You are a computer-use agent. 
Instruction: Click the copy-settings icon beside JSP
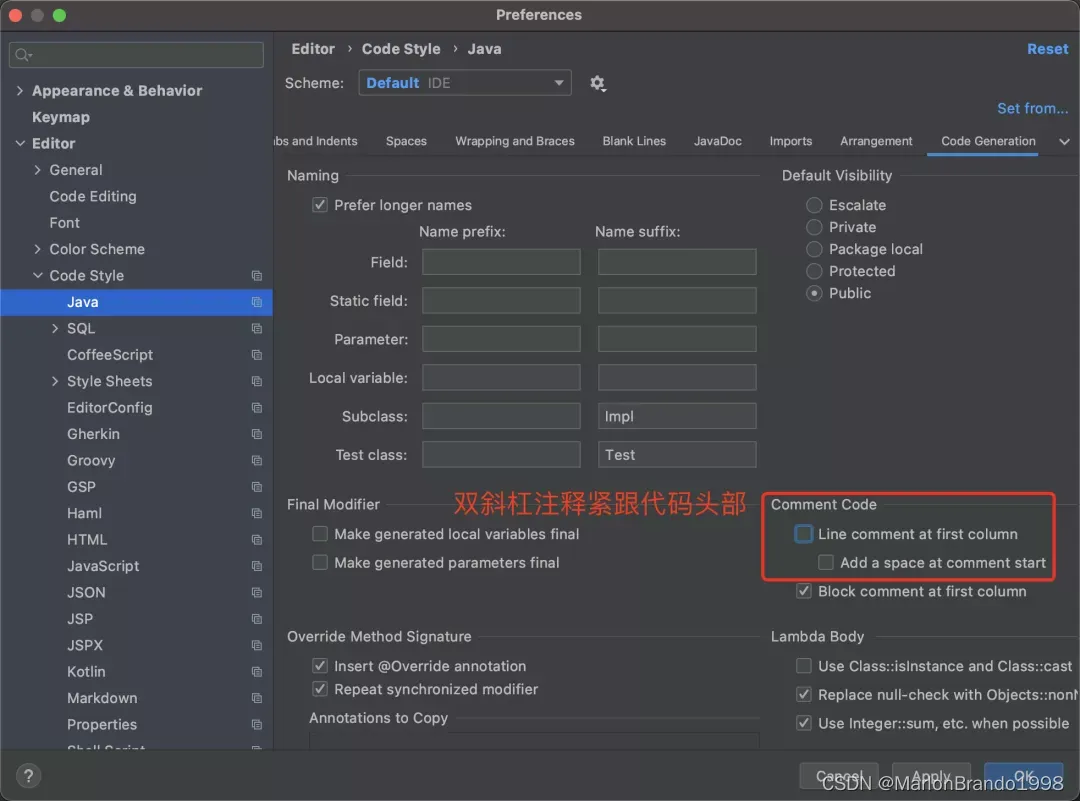click(257, 618)
